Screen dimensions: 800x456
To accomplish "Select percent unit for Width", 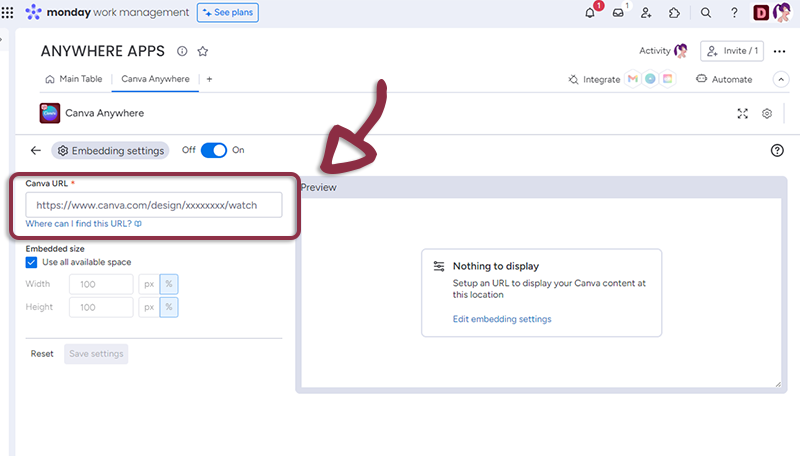I will pyautogui.click(x=169, y=284).
